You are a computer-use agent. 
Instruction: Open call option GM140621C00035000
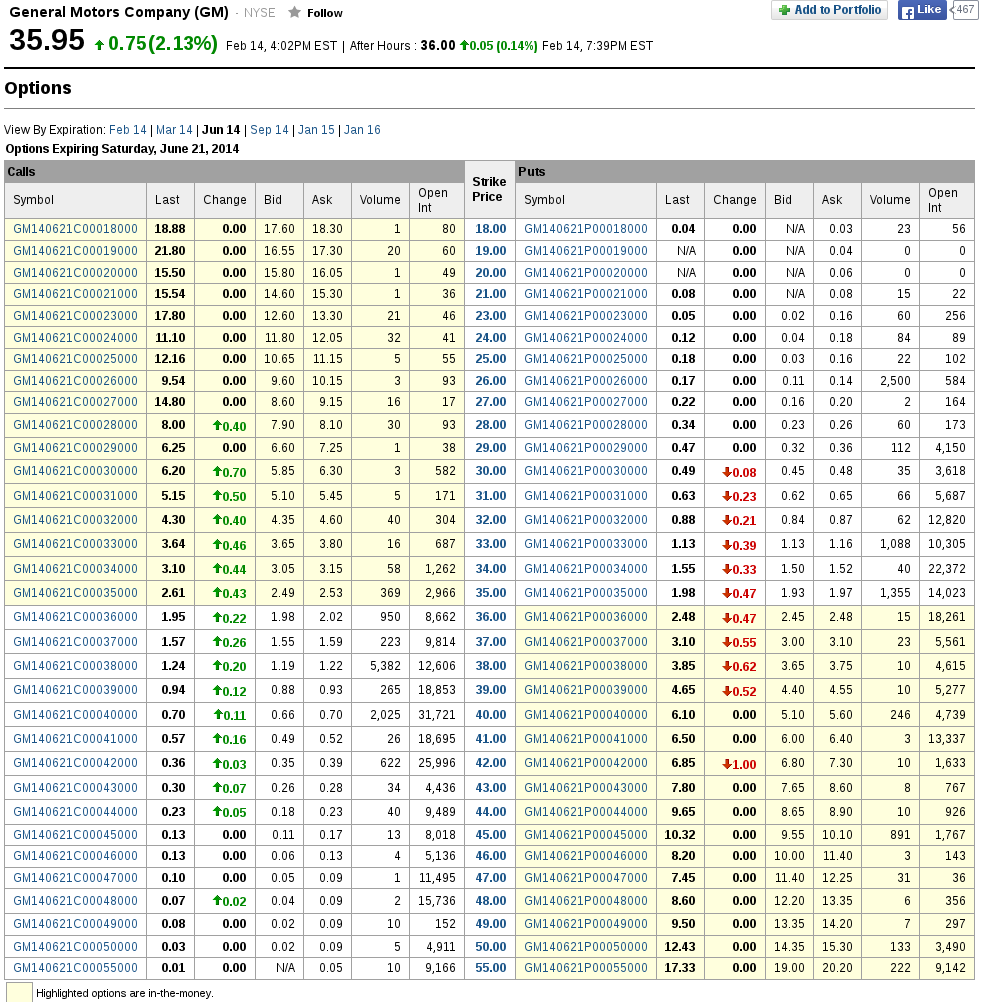pos(75,593)
